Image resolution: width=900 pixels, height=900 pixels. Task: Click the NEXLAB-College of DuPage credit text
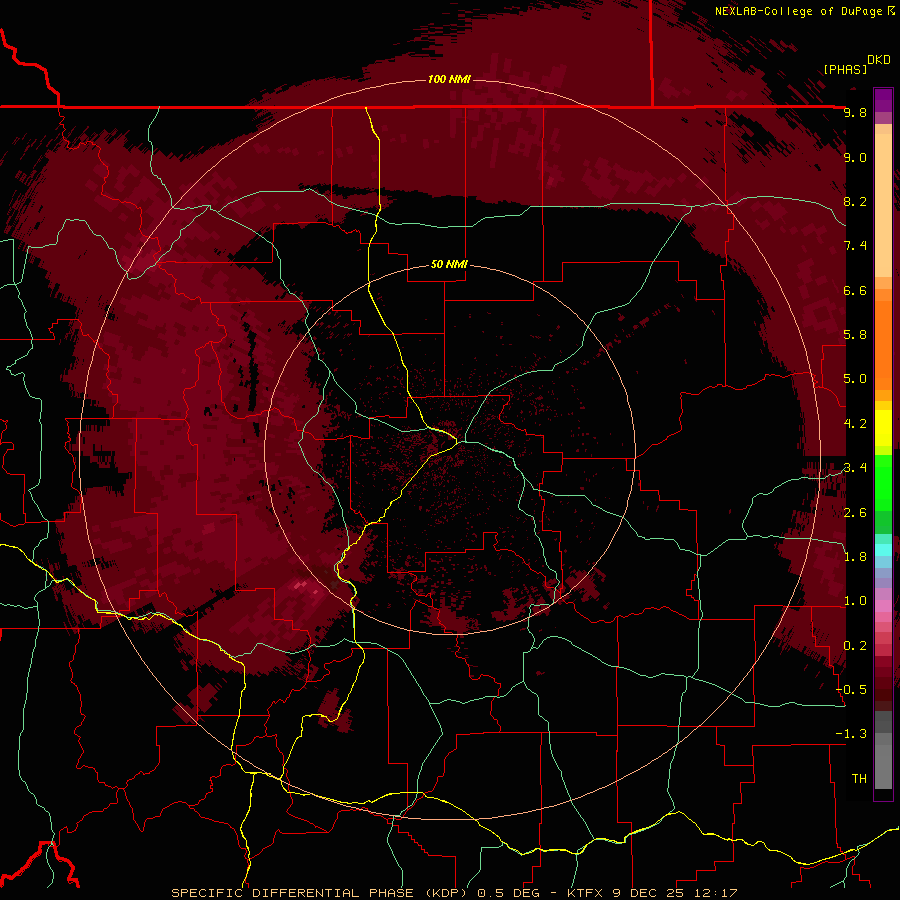(798, 11)
